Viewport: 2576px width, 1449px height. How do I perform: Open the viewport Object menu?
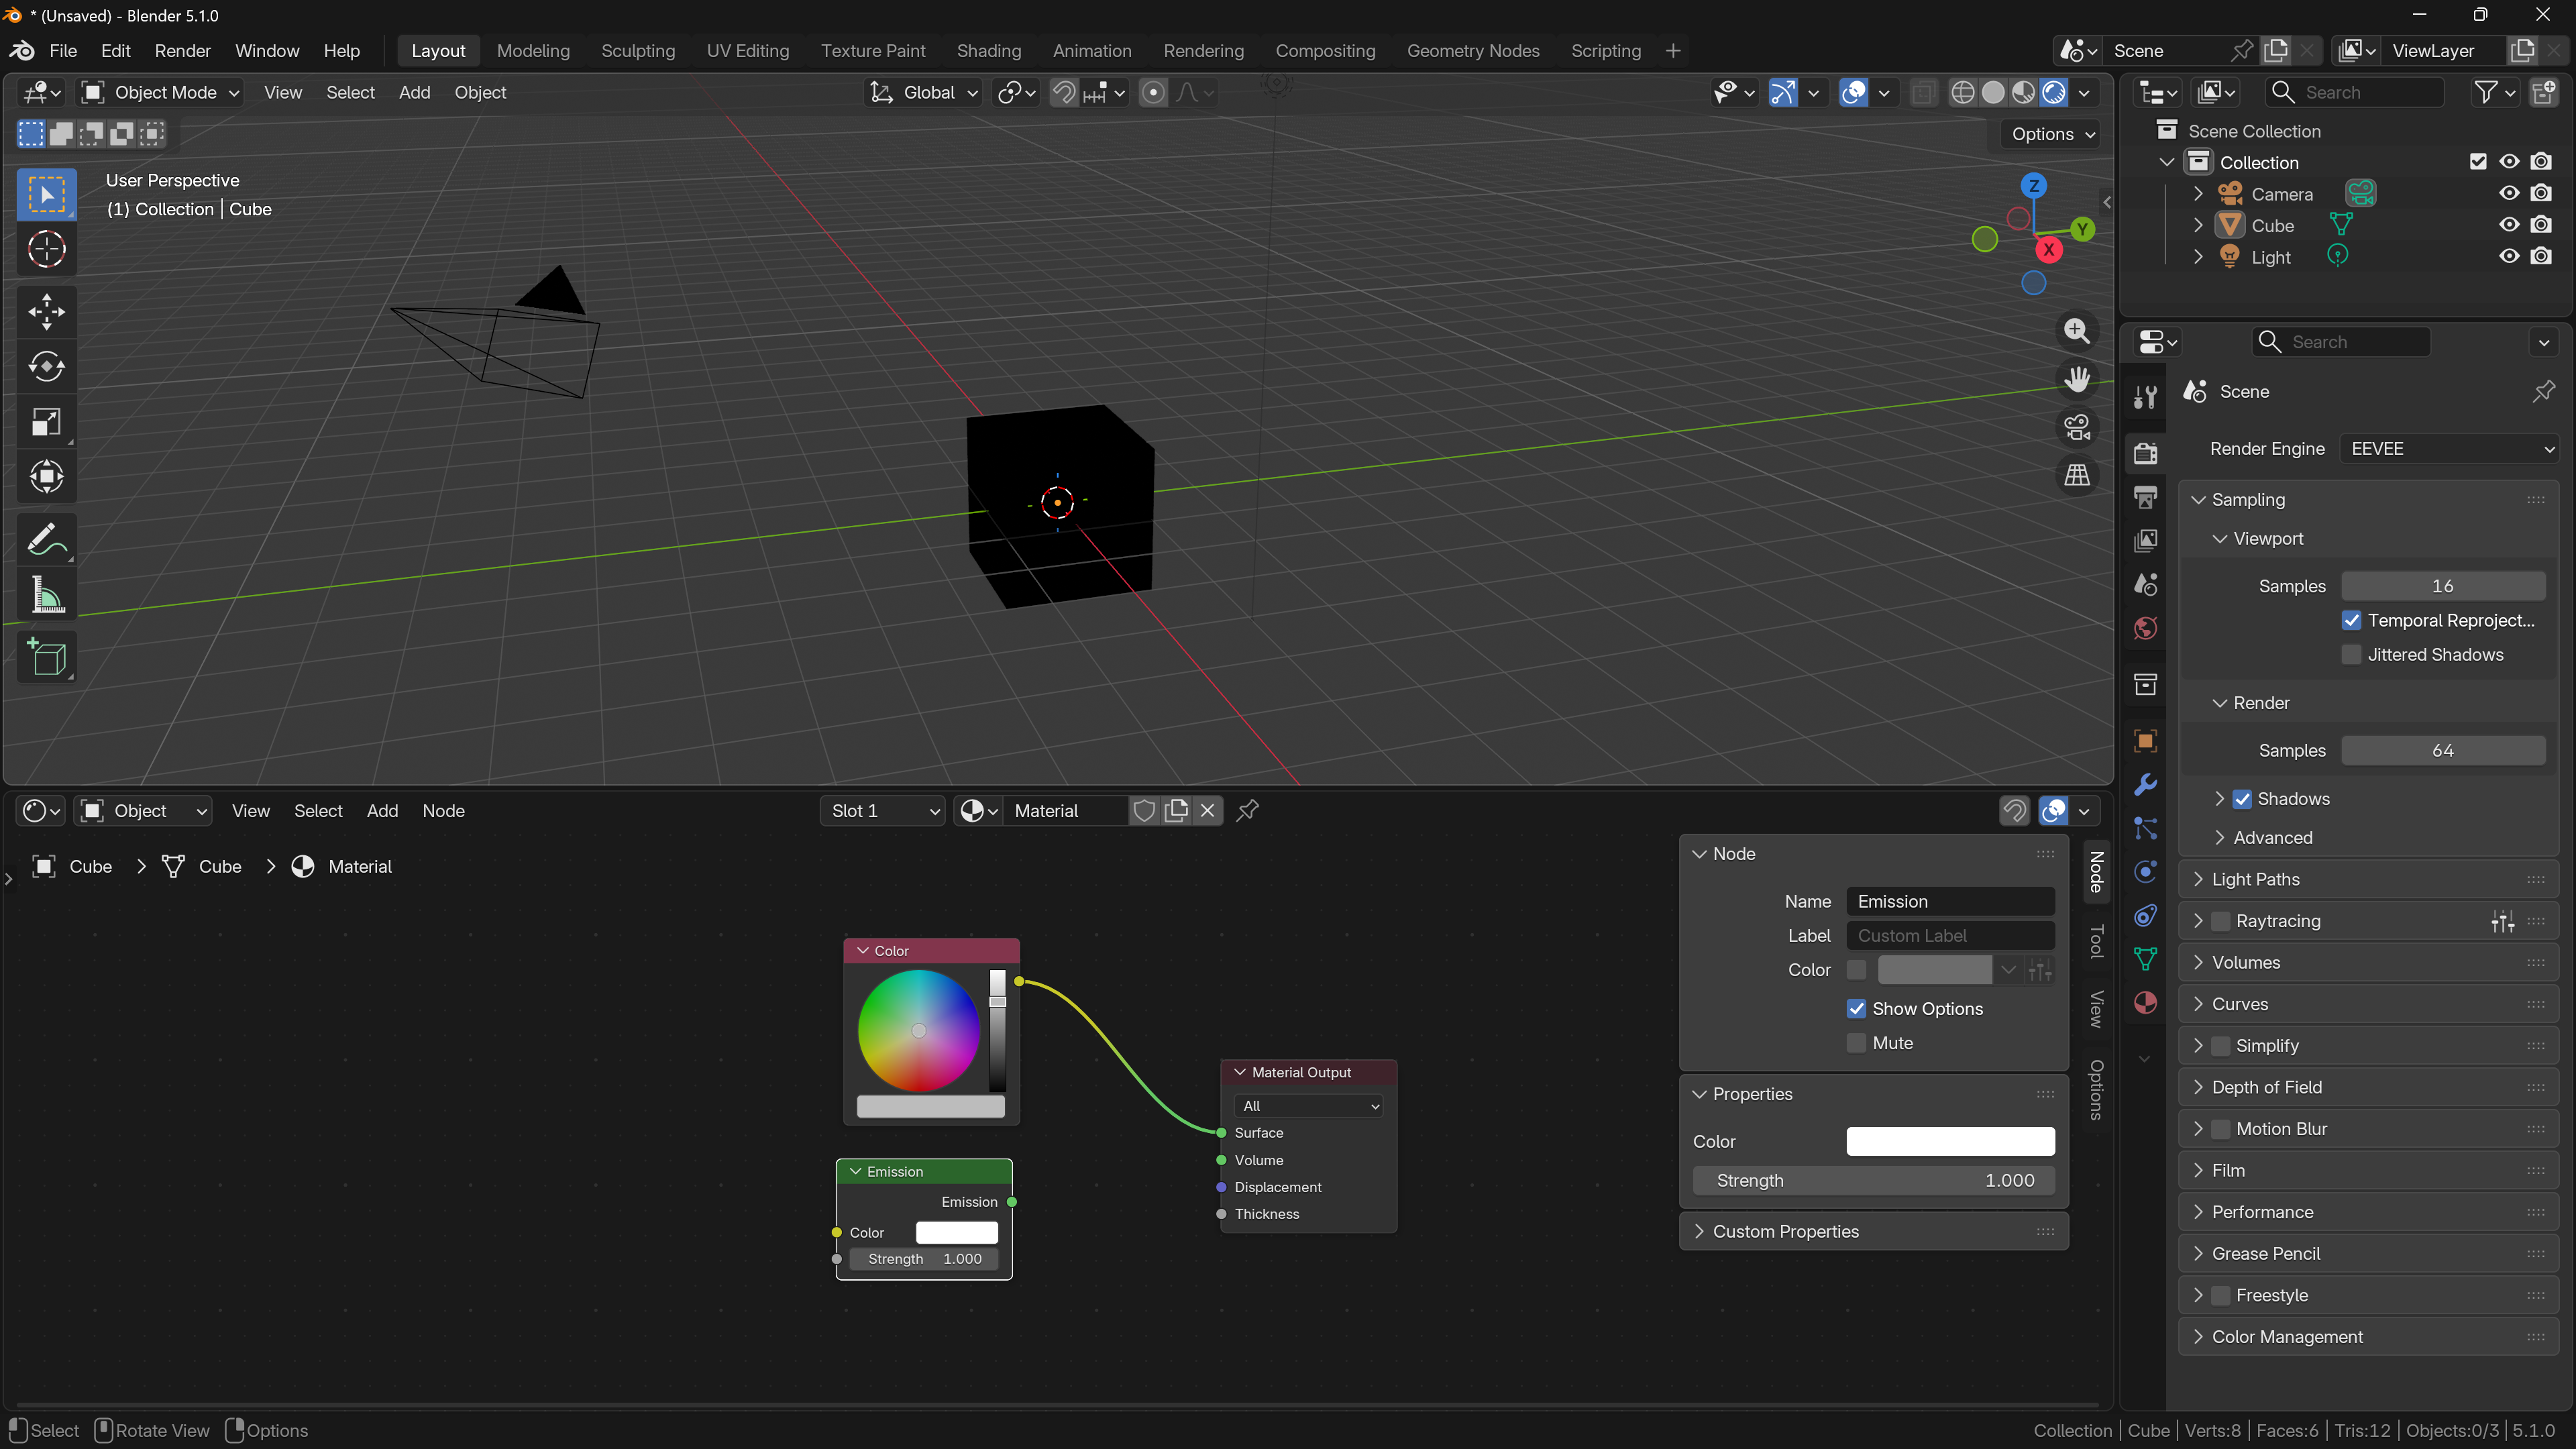coord(480,93)
